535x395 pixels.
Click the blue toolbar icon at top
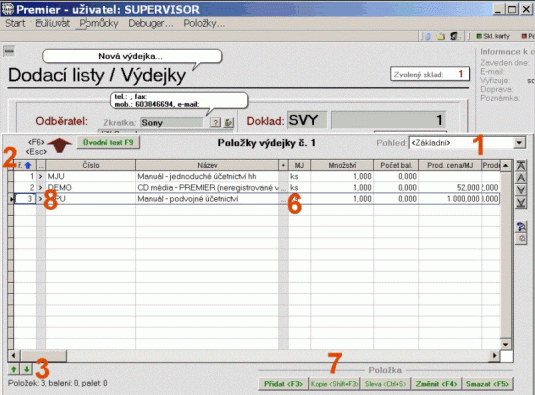pyautogui.click(x=427, y=36)
